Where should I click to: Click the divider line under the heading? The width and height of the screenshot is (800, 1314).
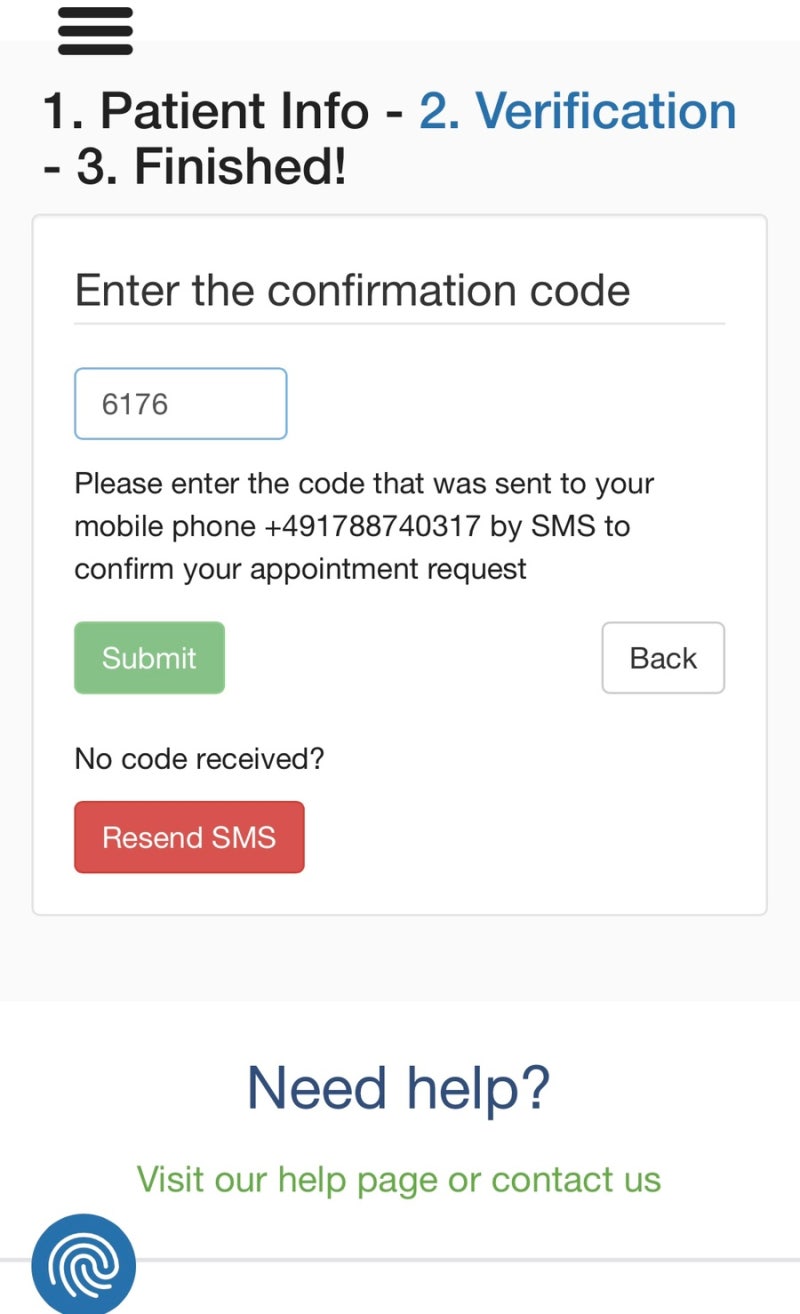pos(399,324)
